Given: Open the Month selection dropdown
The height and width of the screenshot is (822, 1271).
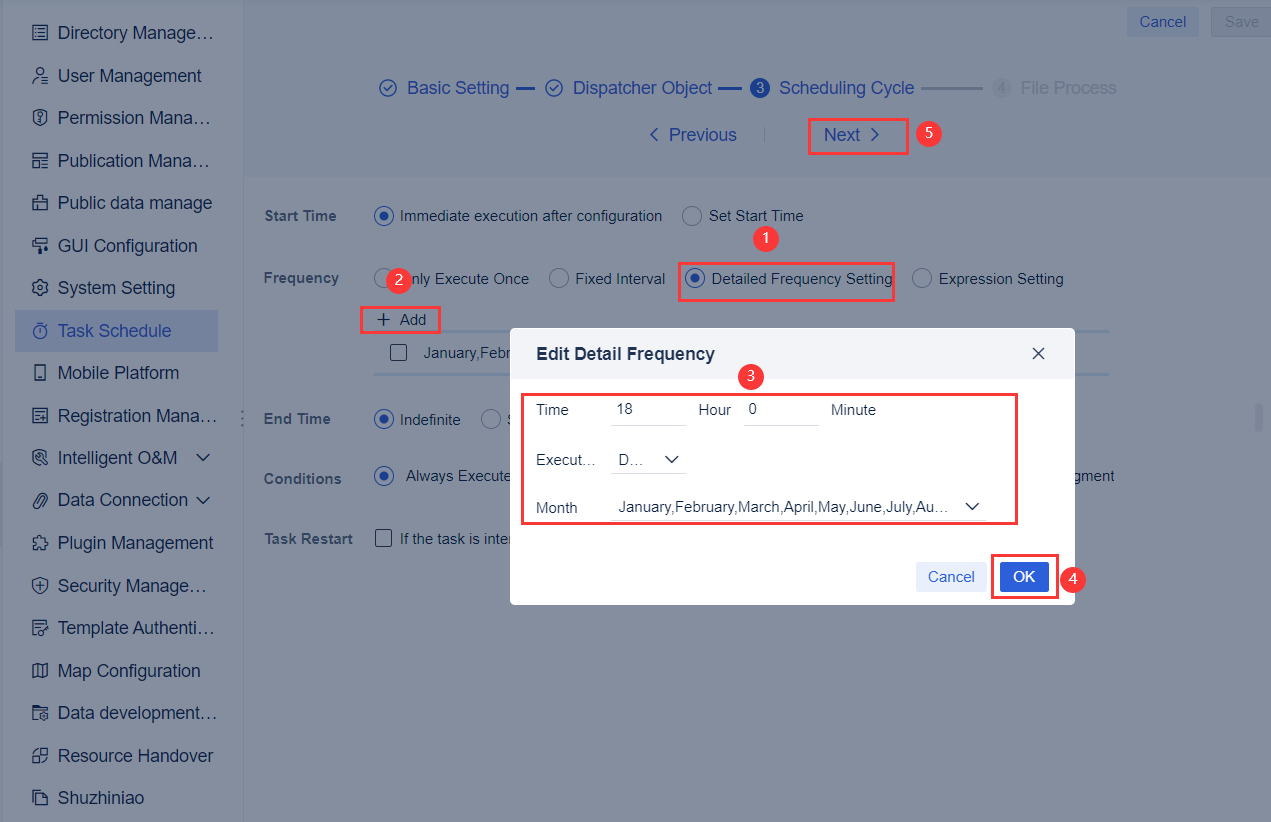Looking at the screenshot, I should (971, 506).
